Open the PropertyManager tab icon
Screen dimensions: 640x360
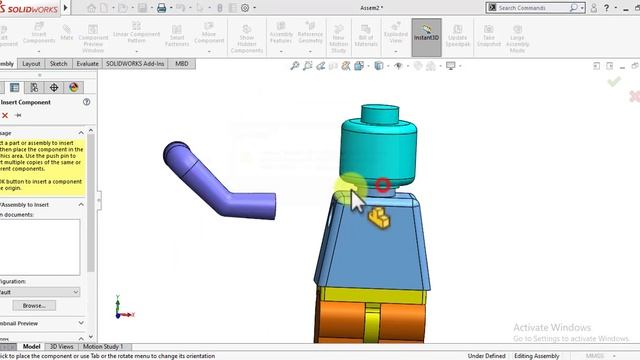(15, 87)
